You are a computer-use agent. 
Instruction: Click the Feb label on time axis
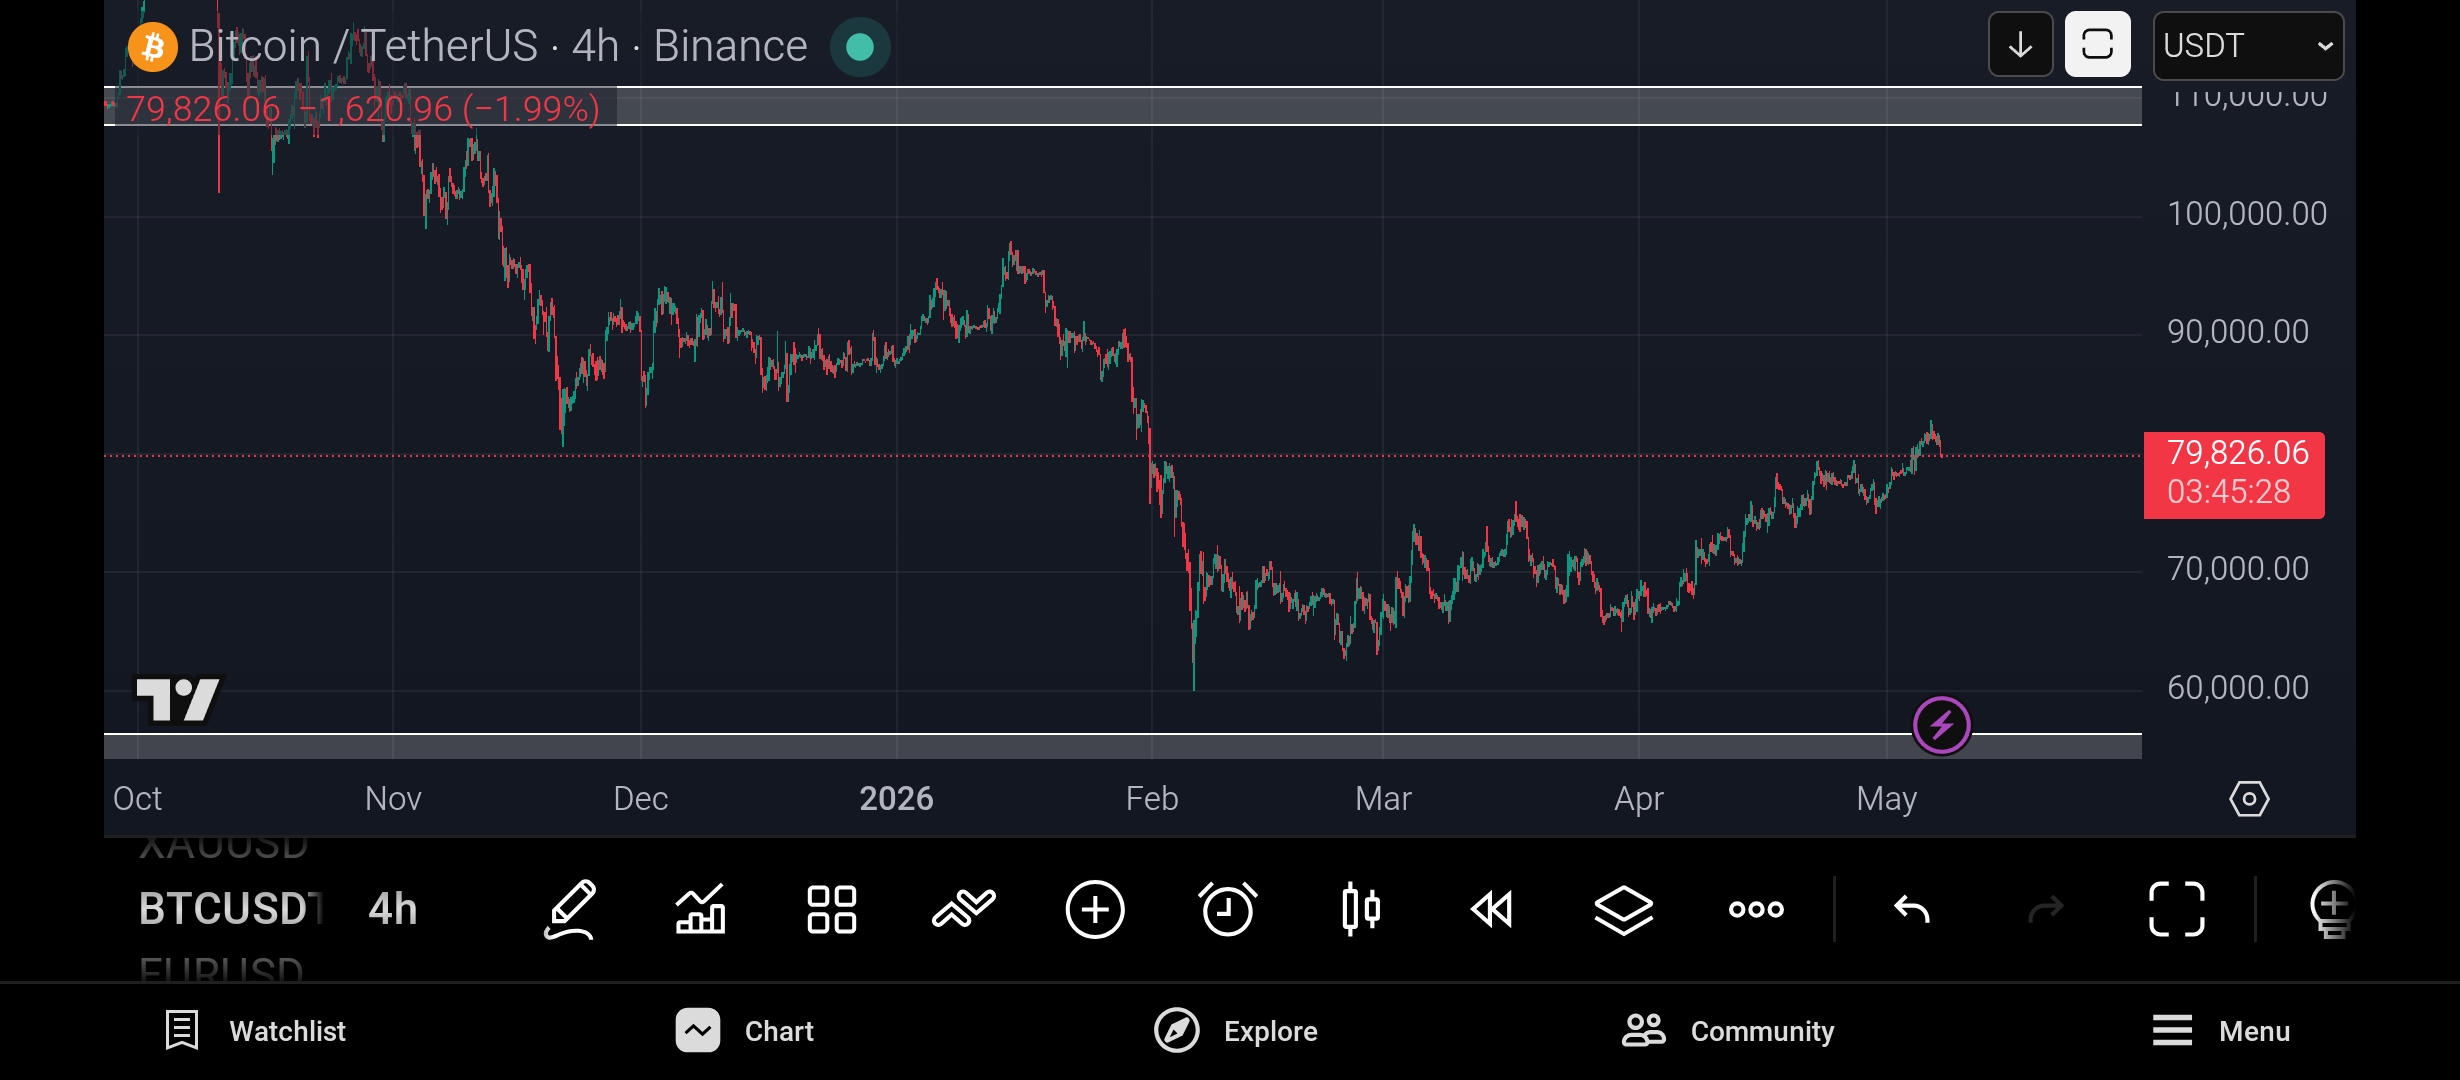(1152, 799)
